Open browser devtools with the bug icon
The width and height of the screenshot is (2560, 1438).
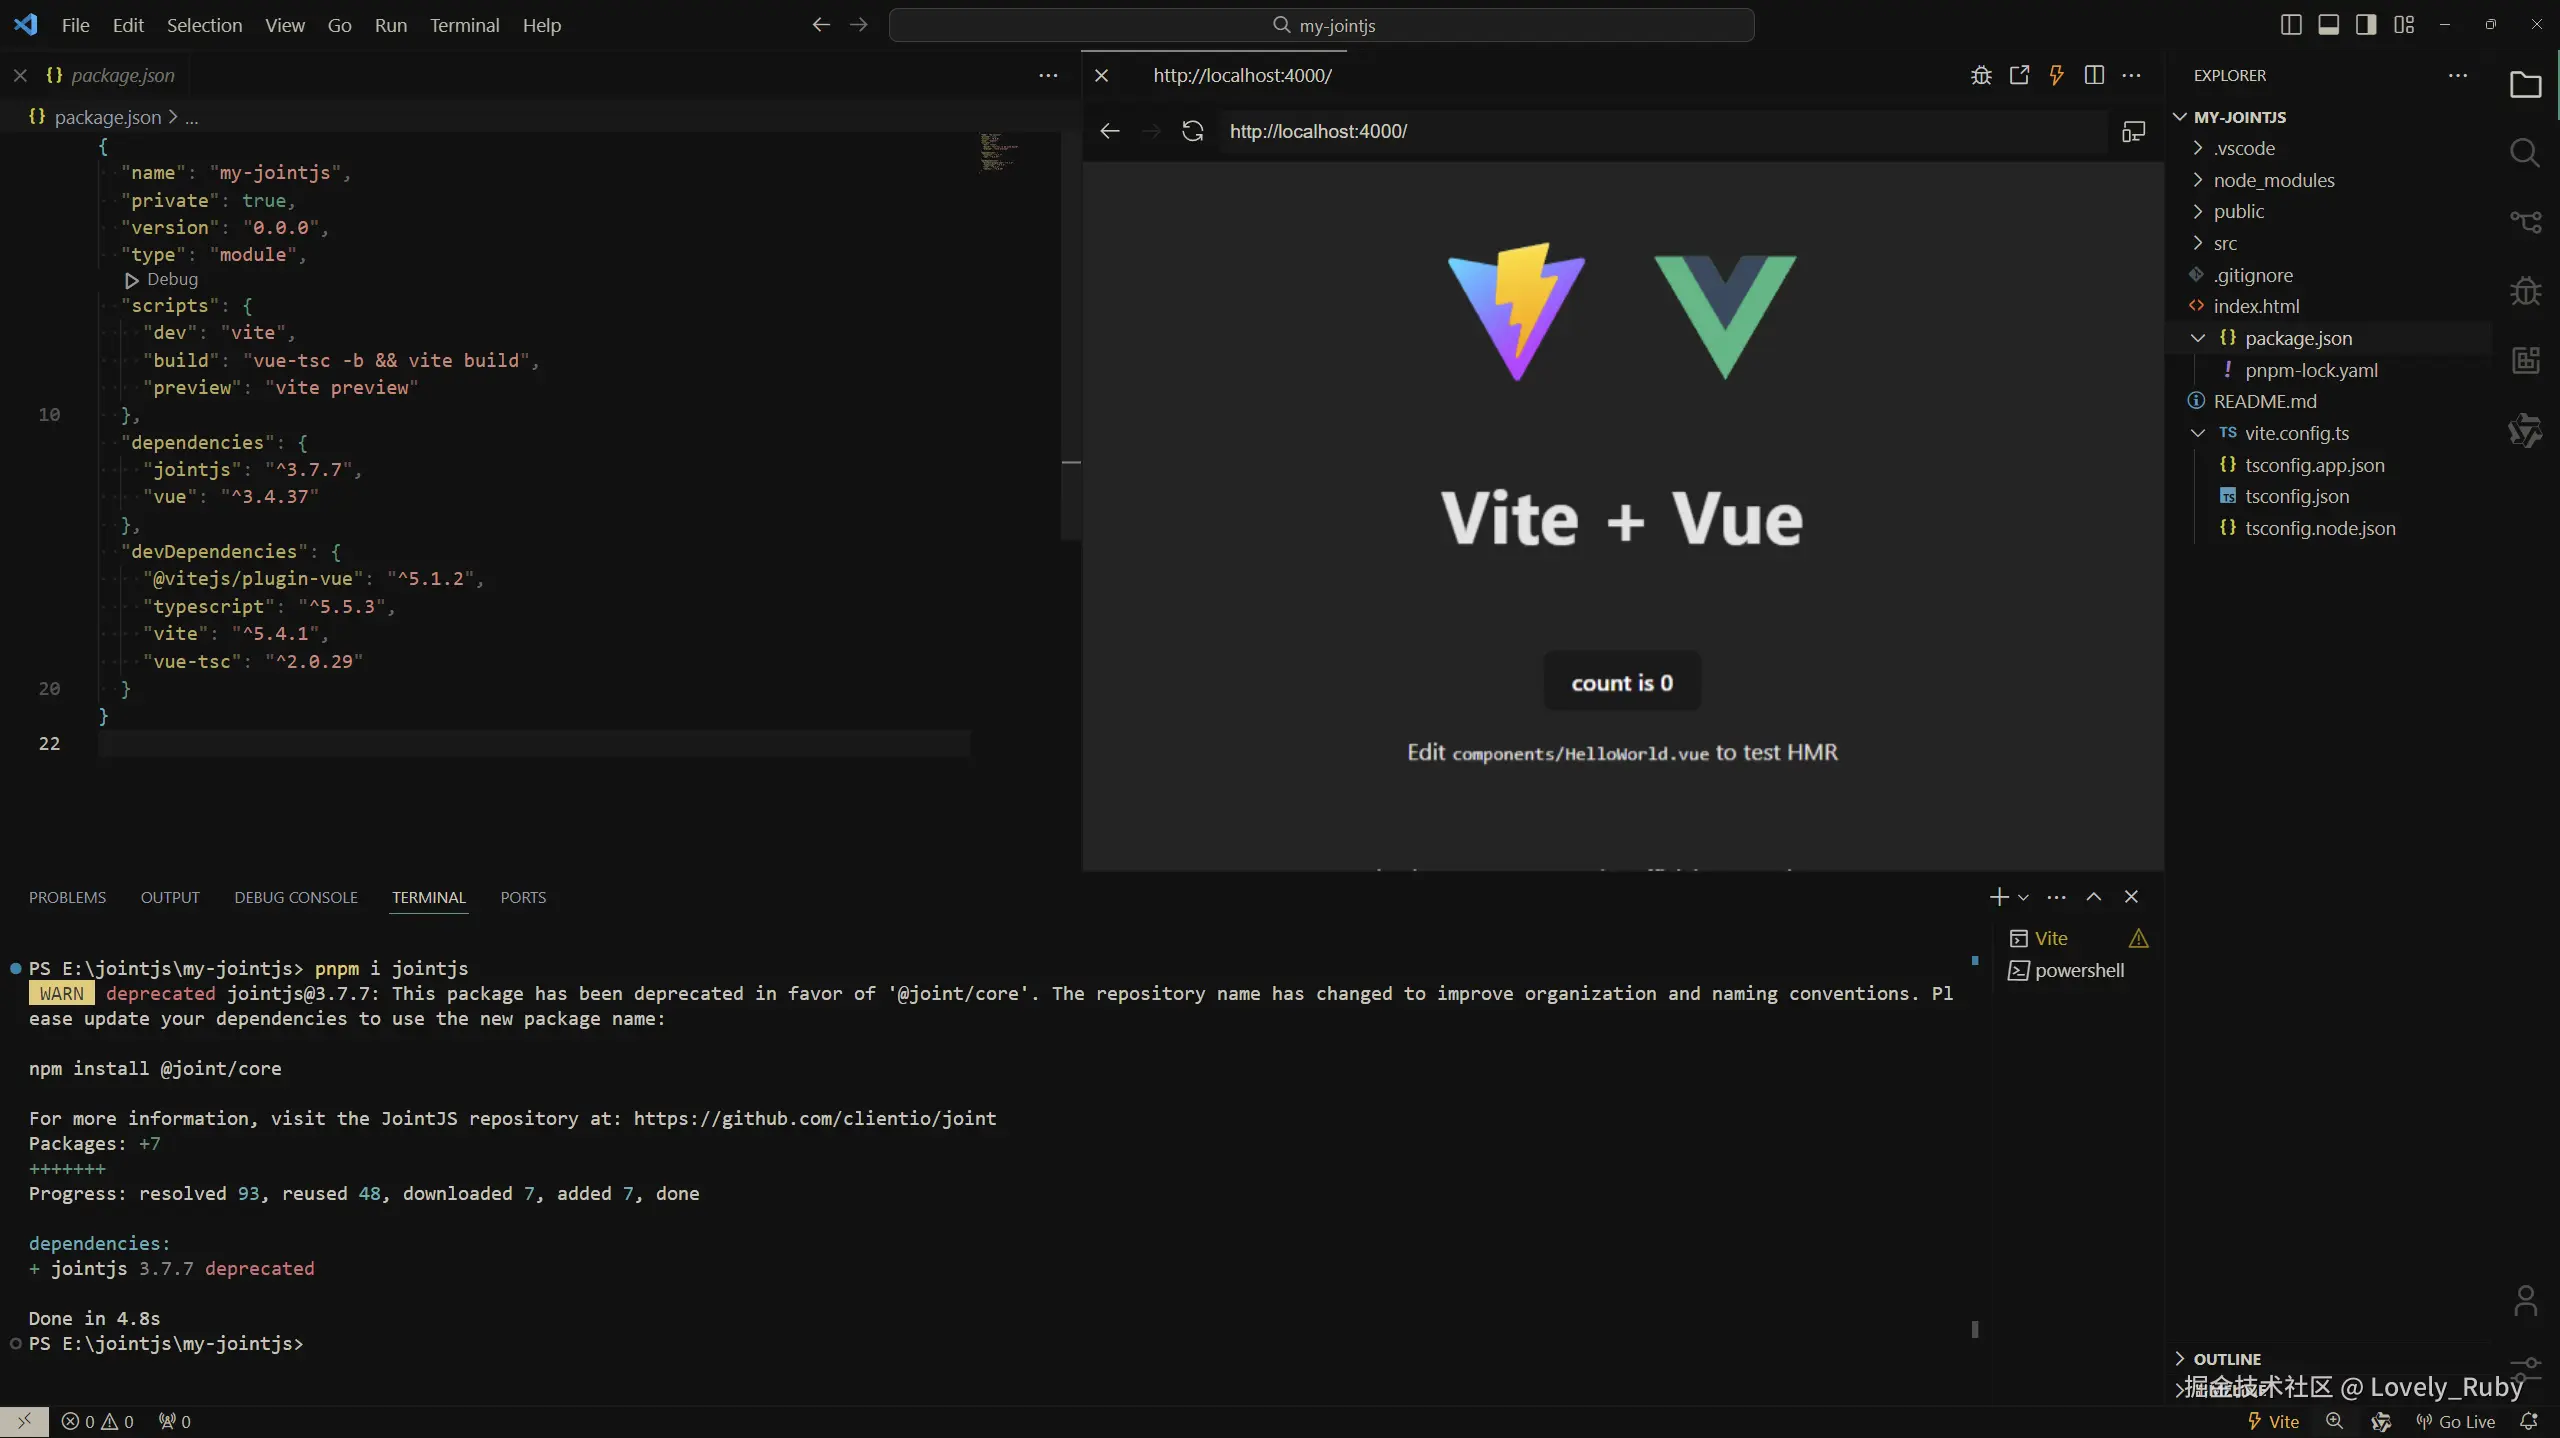[1981, 75]
